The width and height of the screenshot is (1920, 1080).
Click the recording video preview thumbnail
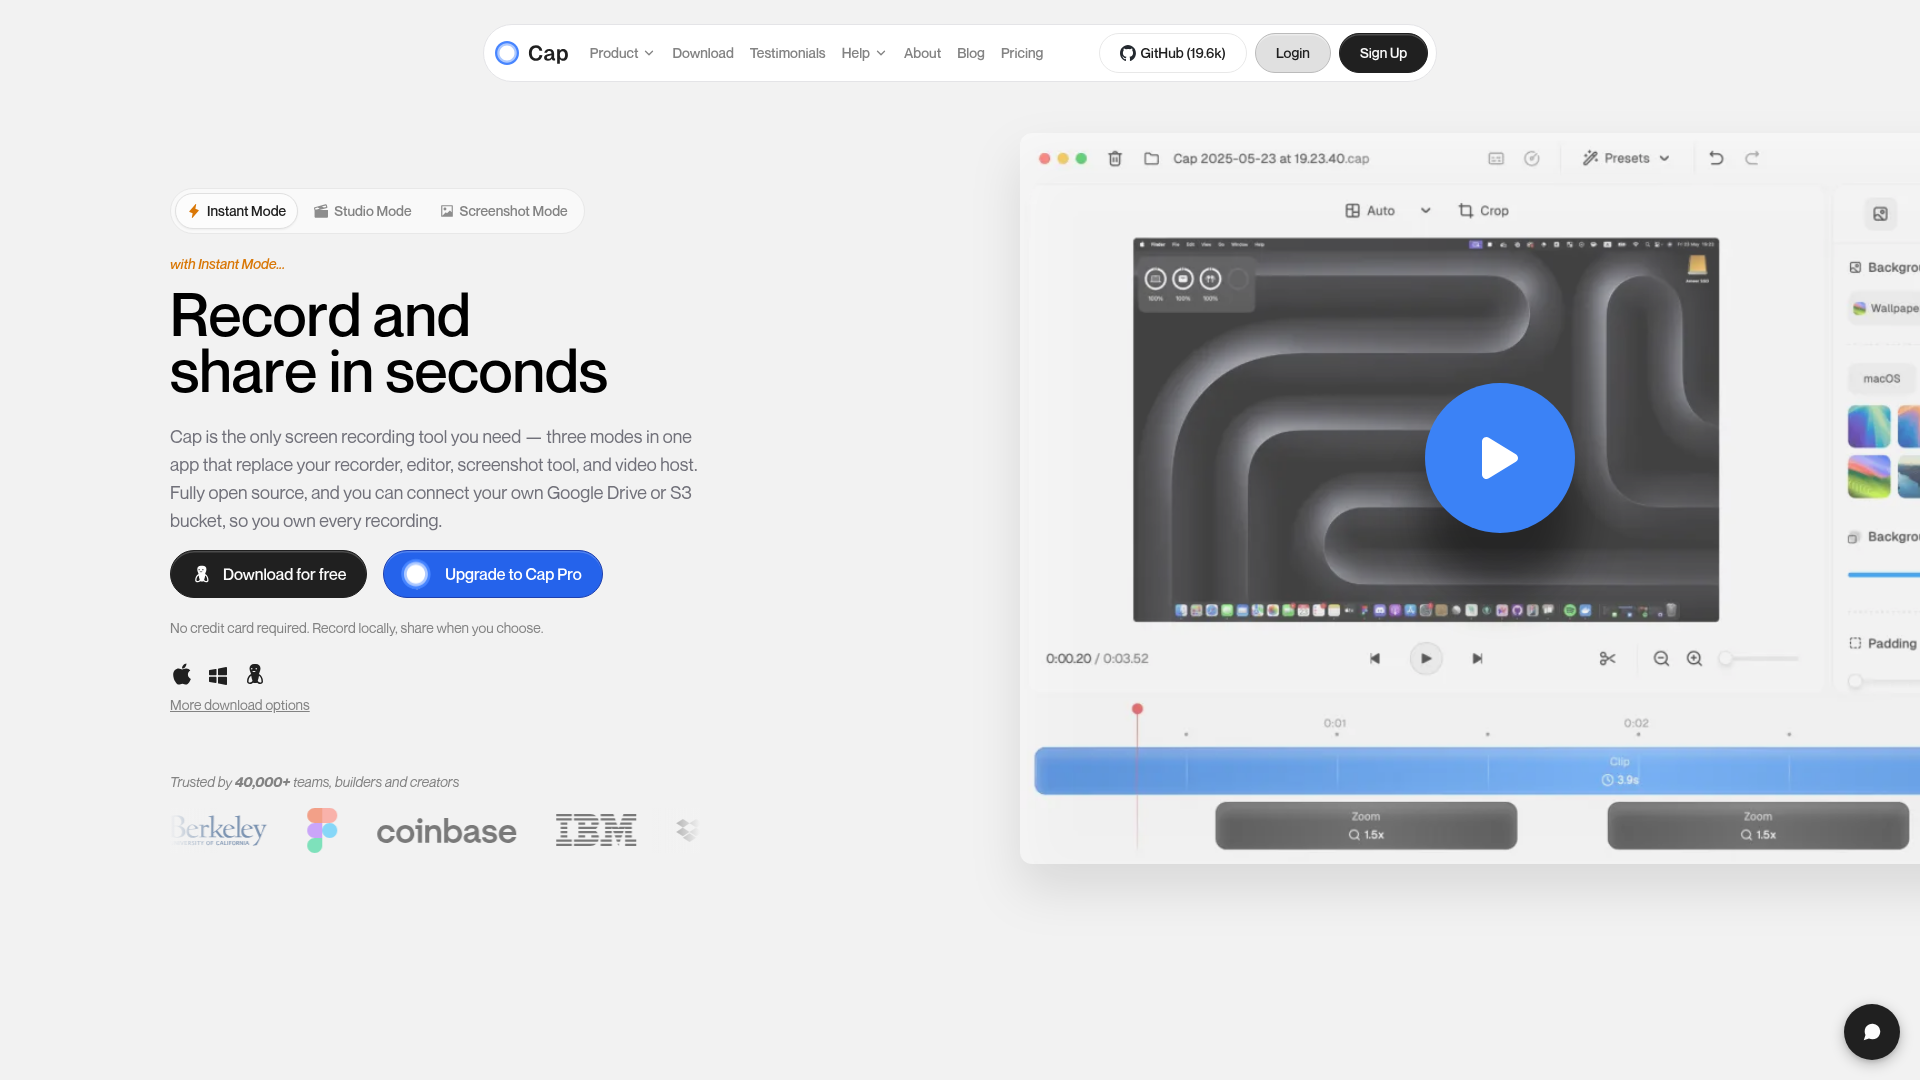[1426, 430]
